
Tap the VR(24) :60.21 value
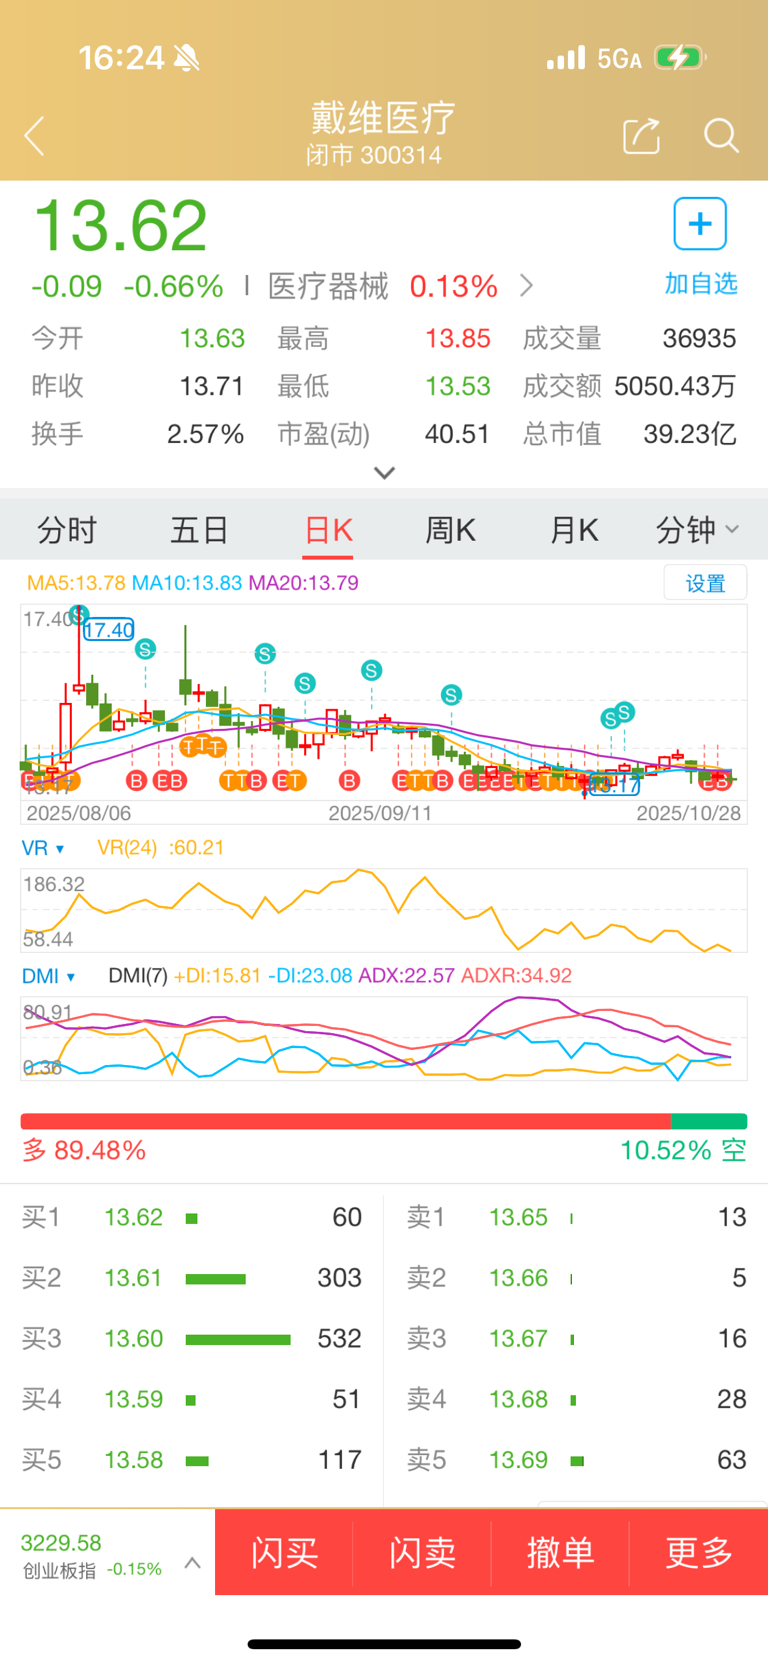point(160,848)
